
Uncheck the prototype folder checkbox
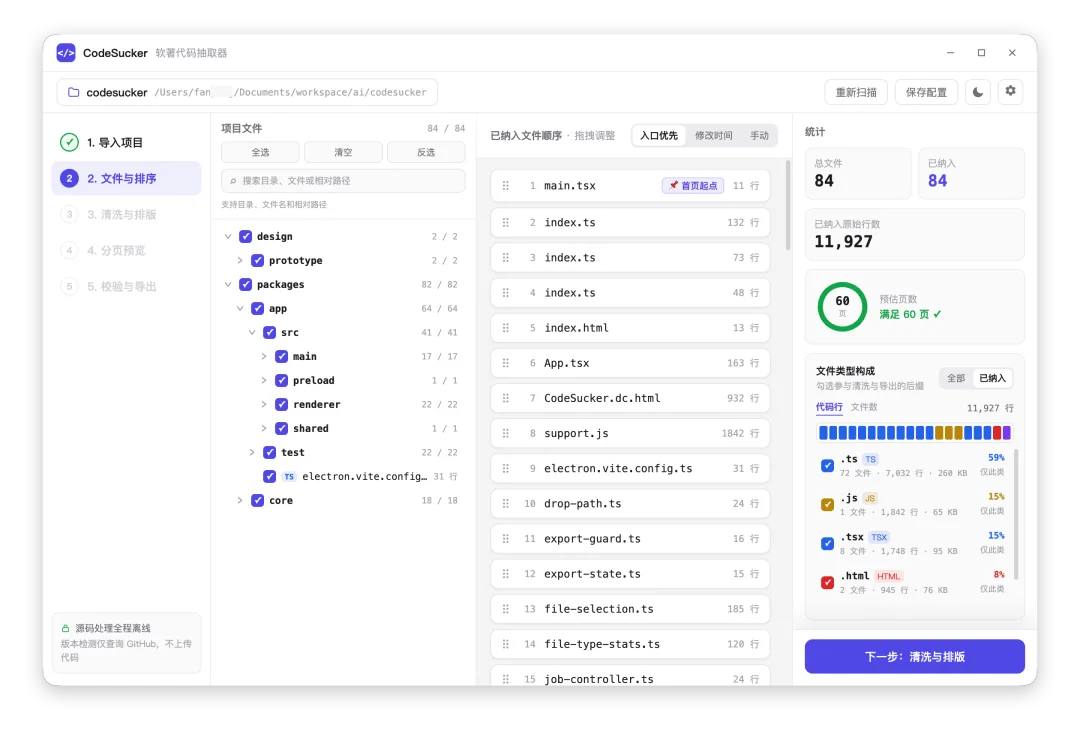258,260
